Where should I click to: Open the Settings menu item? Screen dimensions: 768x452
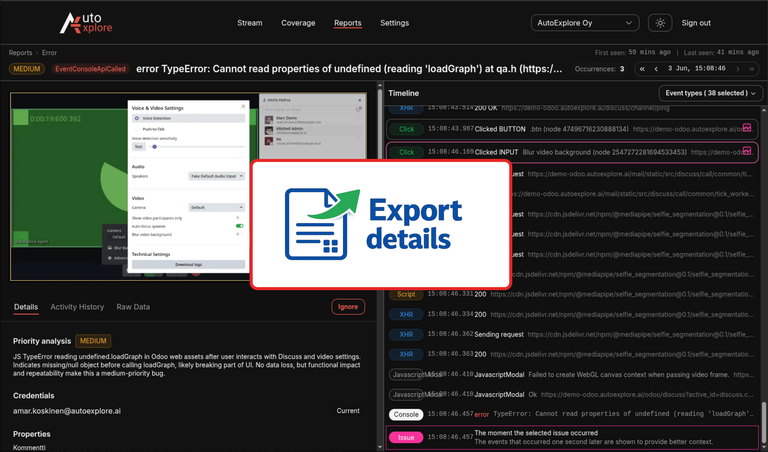[x=394, y=23]
